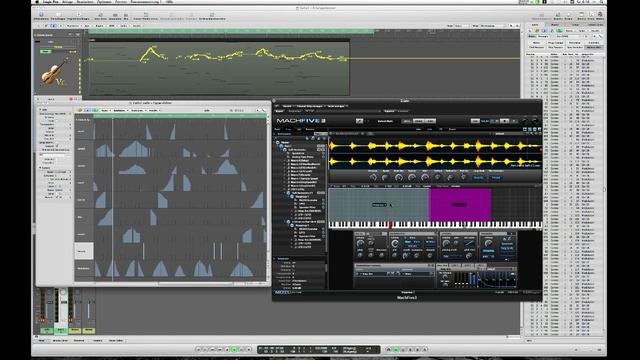Click the blue-ringed knob in MachFive lower modules
Screen dimensions: 640x360
[x=395, y=243]
